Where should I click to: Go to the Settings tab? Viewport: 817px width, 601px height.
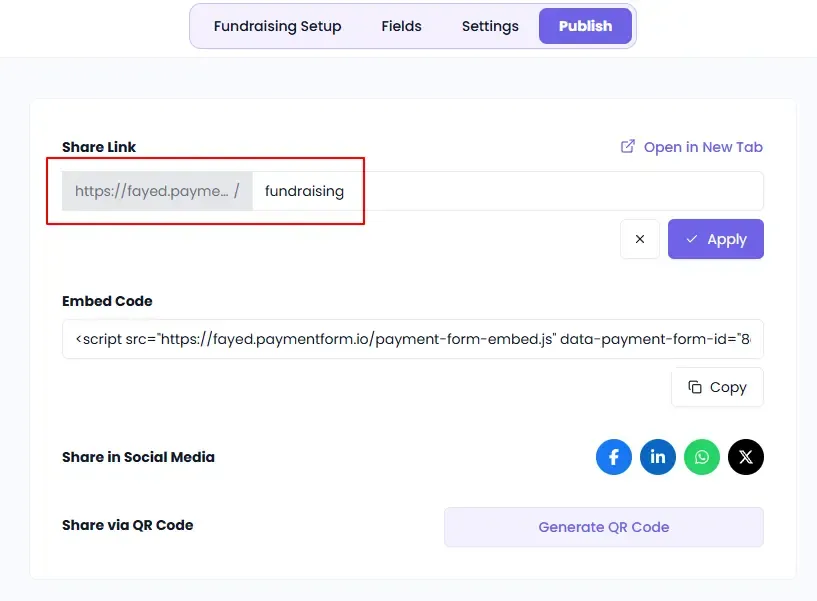[x=490, y=26]
